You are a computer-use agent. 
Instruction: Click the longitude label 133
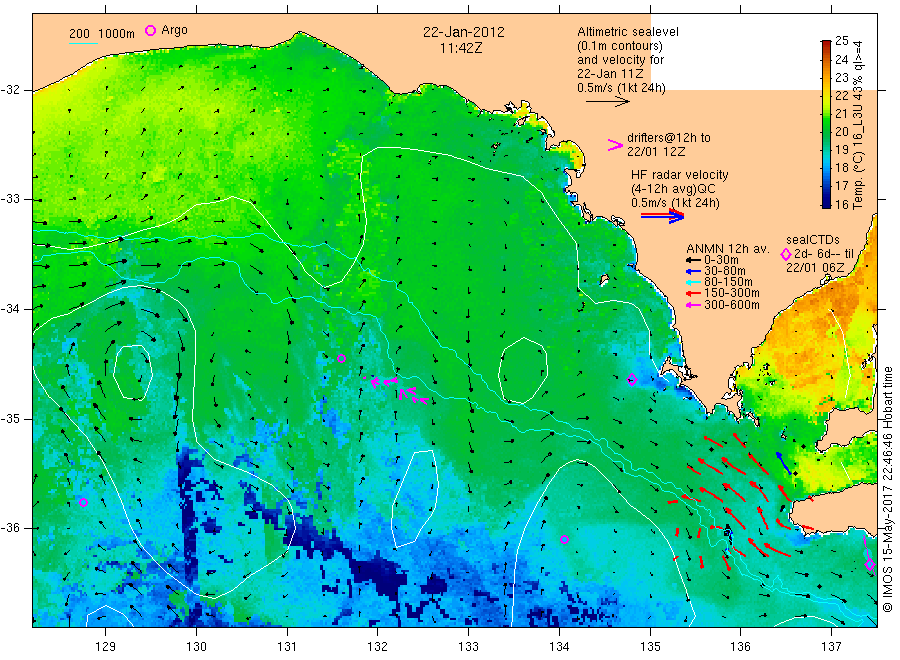468,647
